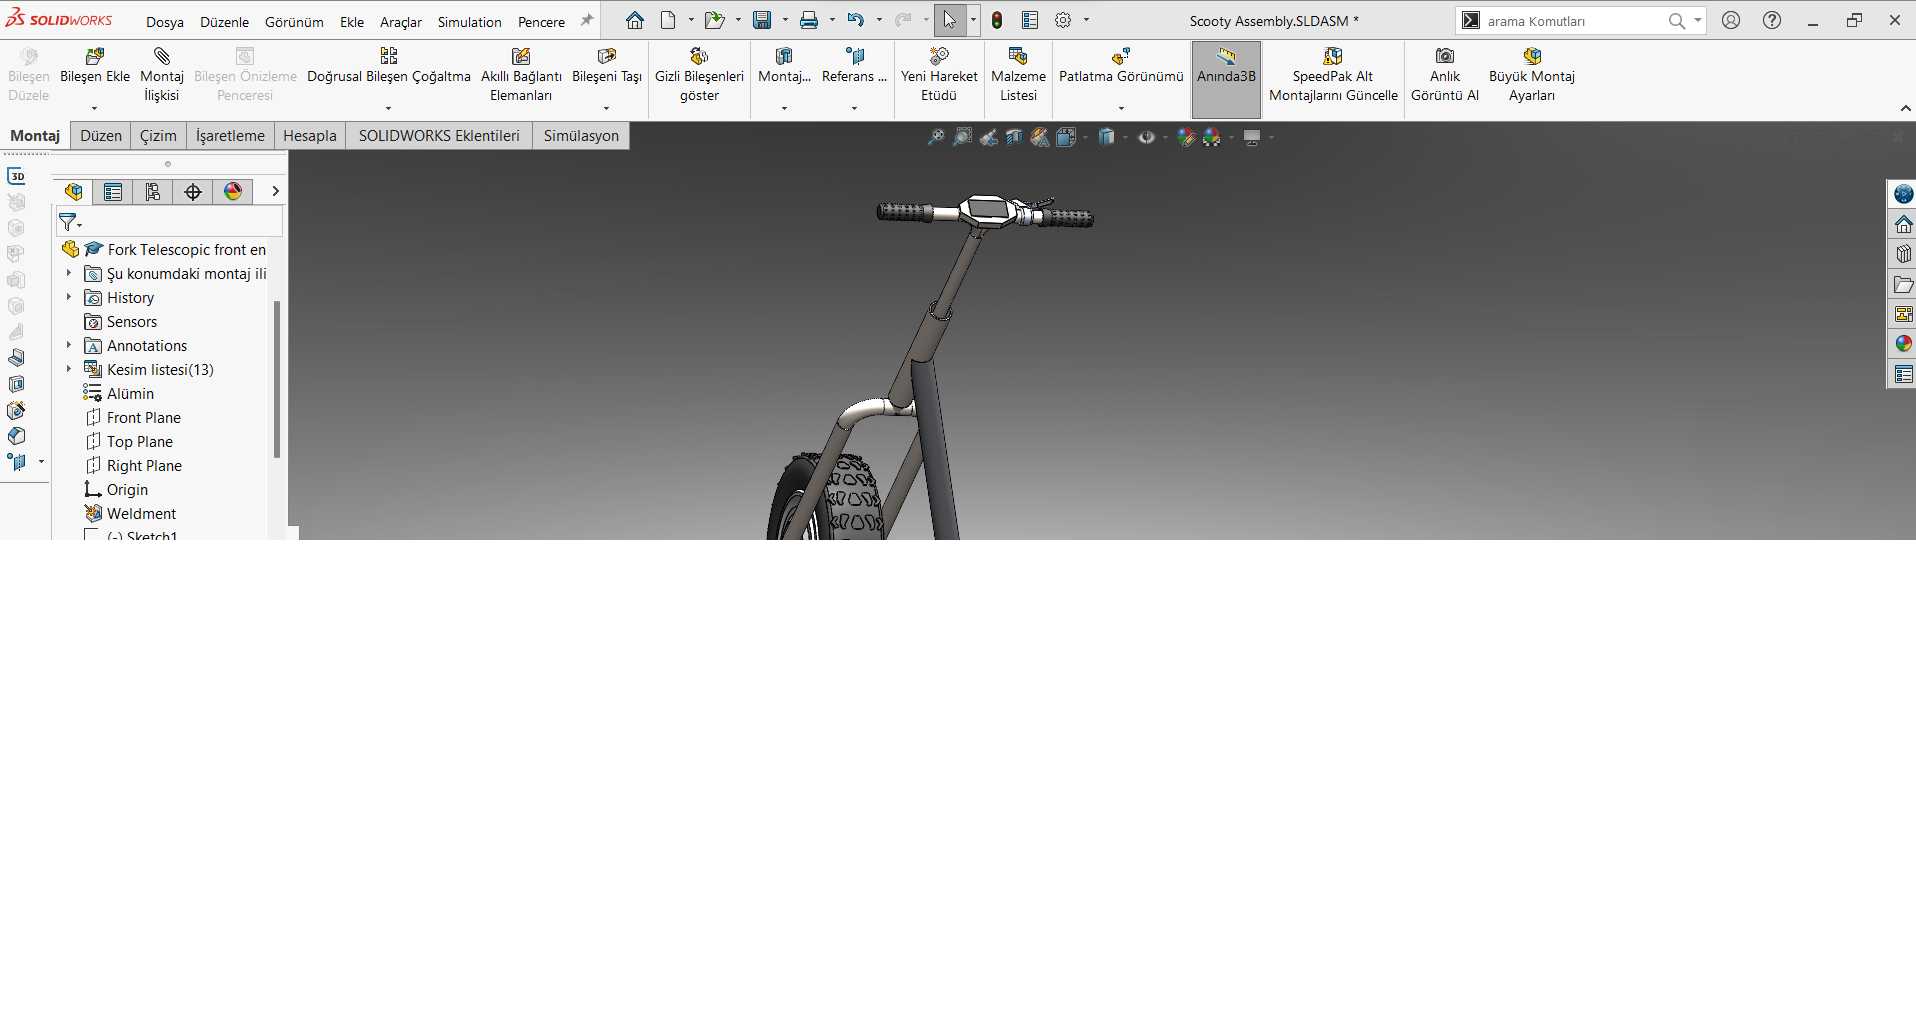Screen dimensions: 1916x1018
Task: Expand the Şu konumdaki montaj ili folder
Action: 68,273
